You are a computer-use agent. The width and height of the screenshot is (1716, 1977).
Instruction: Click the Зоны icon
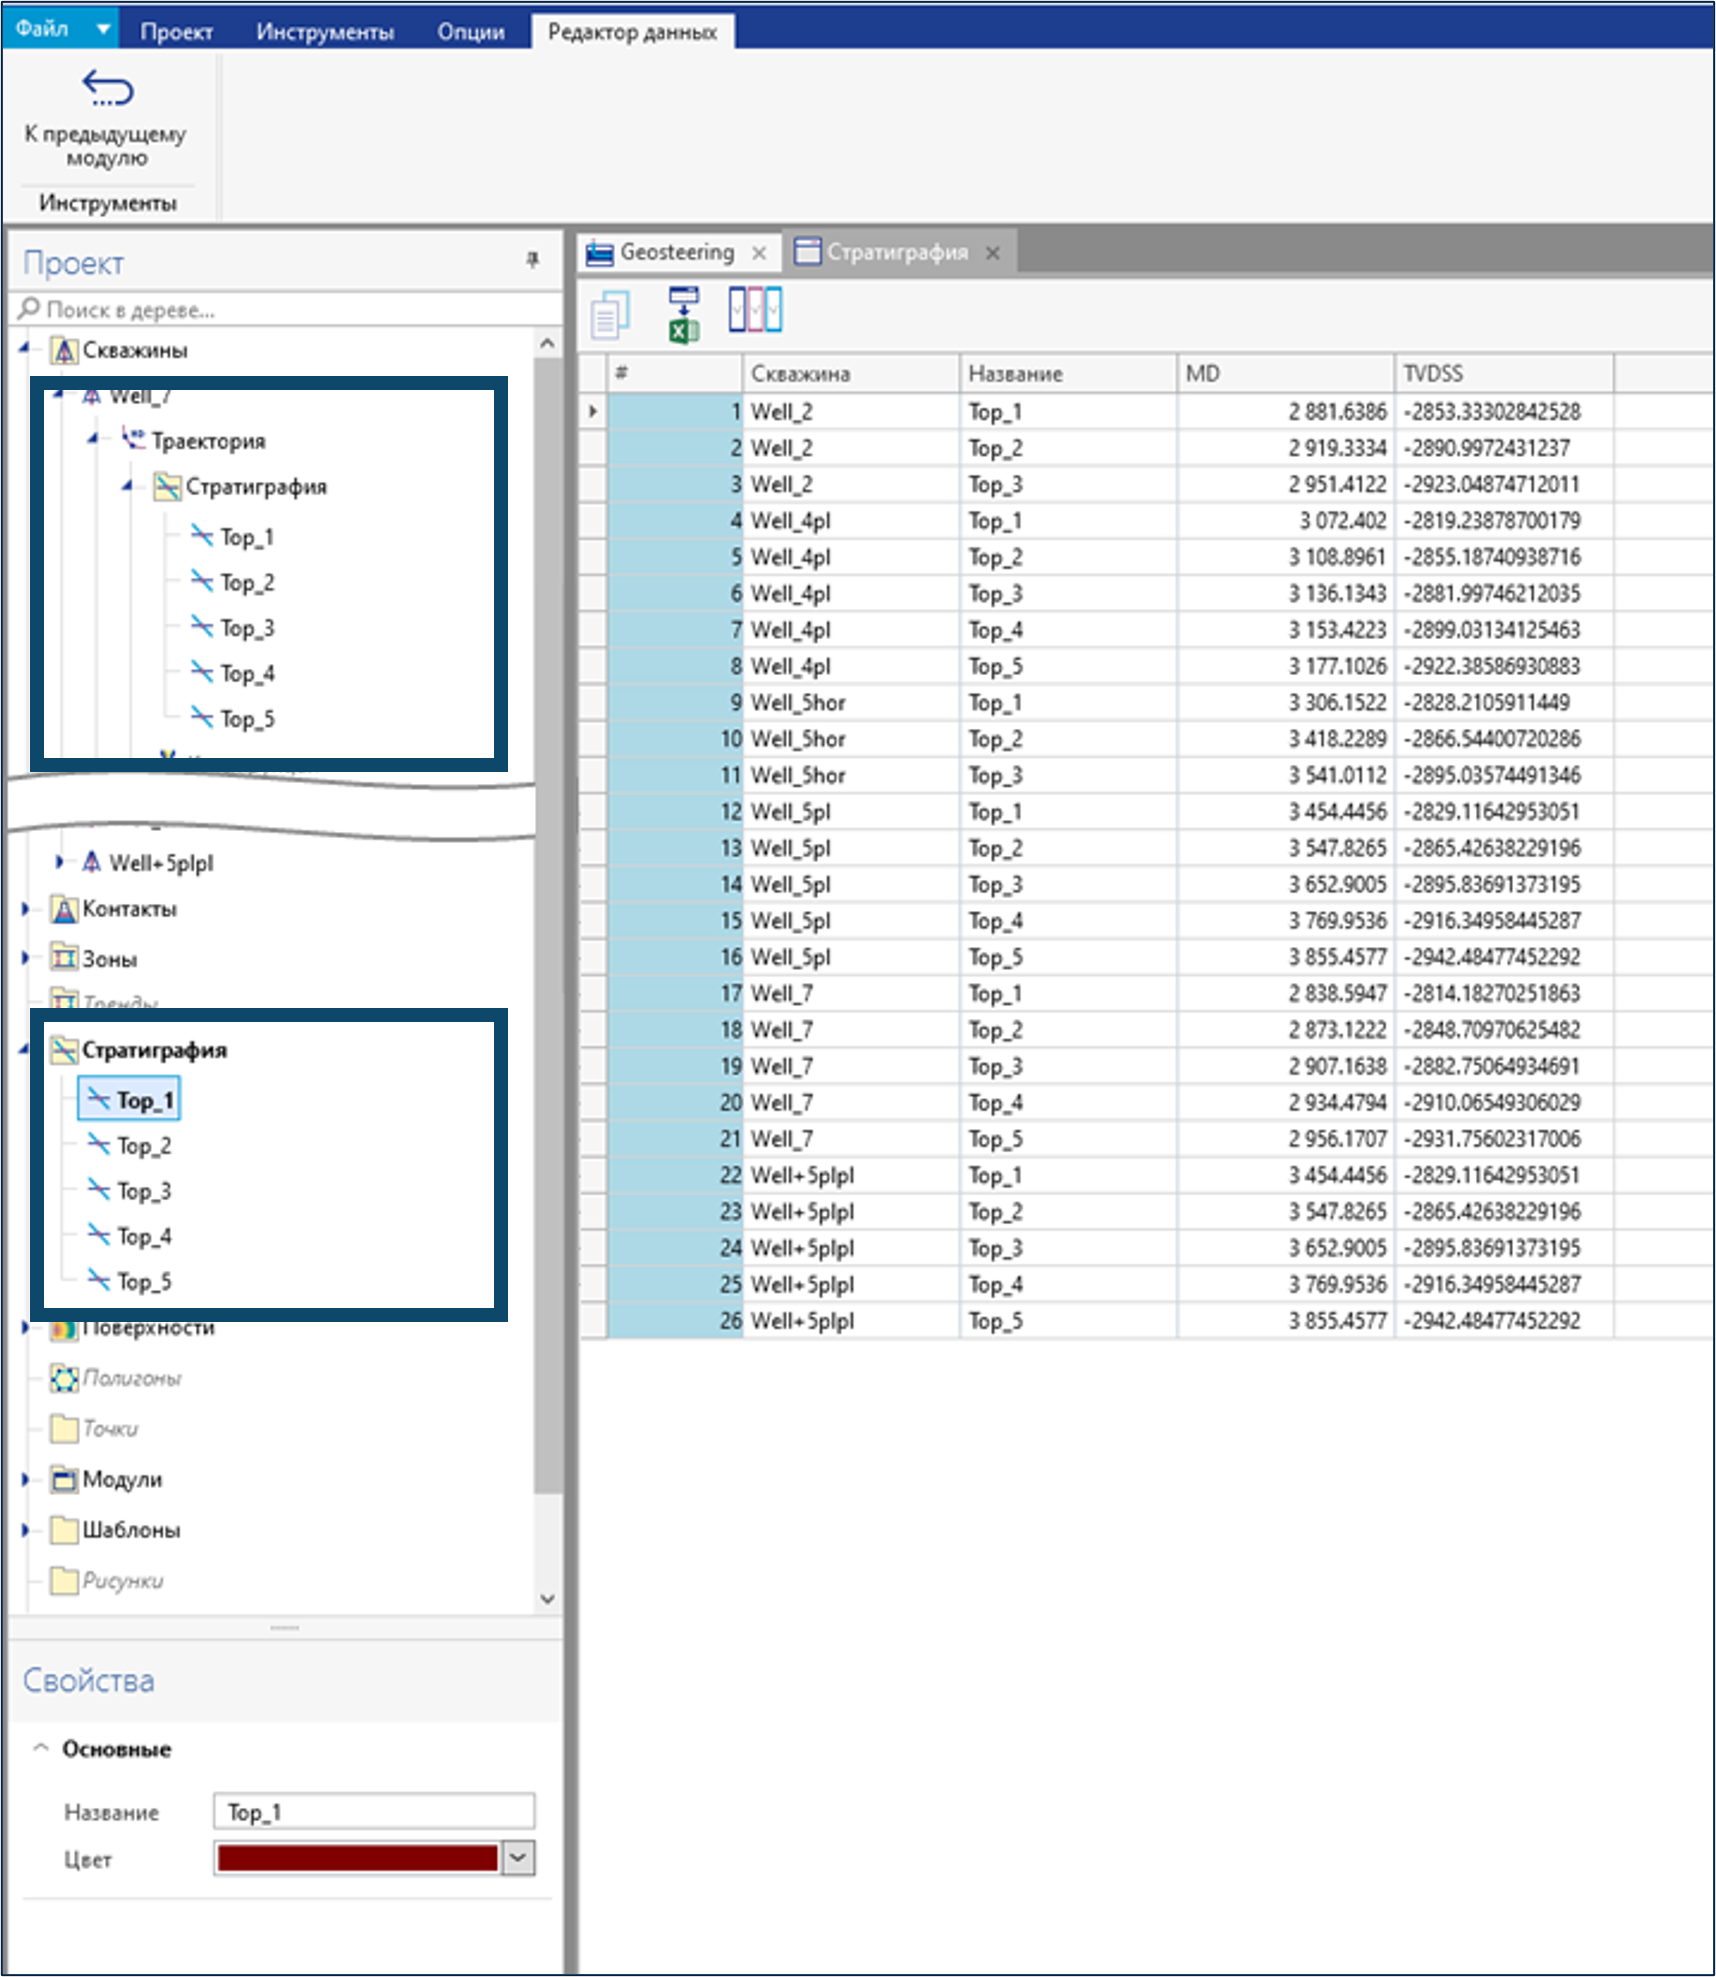64,958
